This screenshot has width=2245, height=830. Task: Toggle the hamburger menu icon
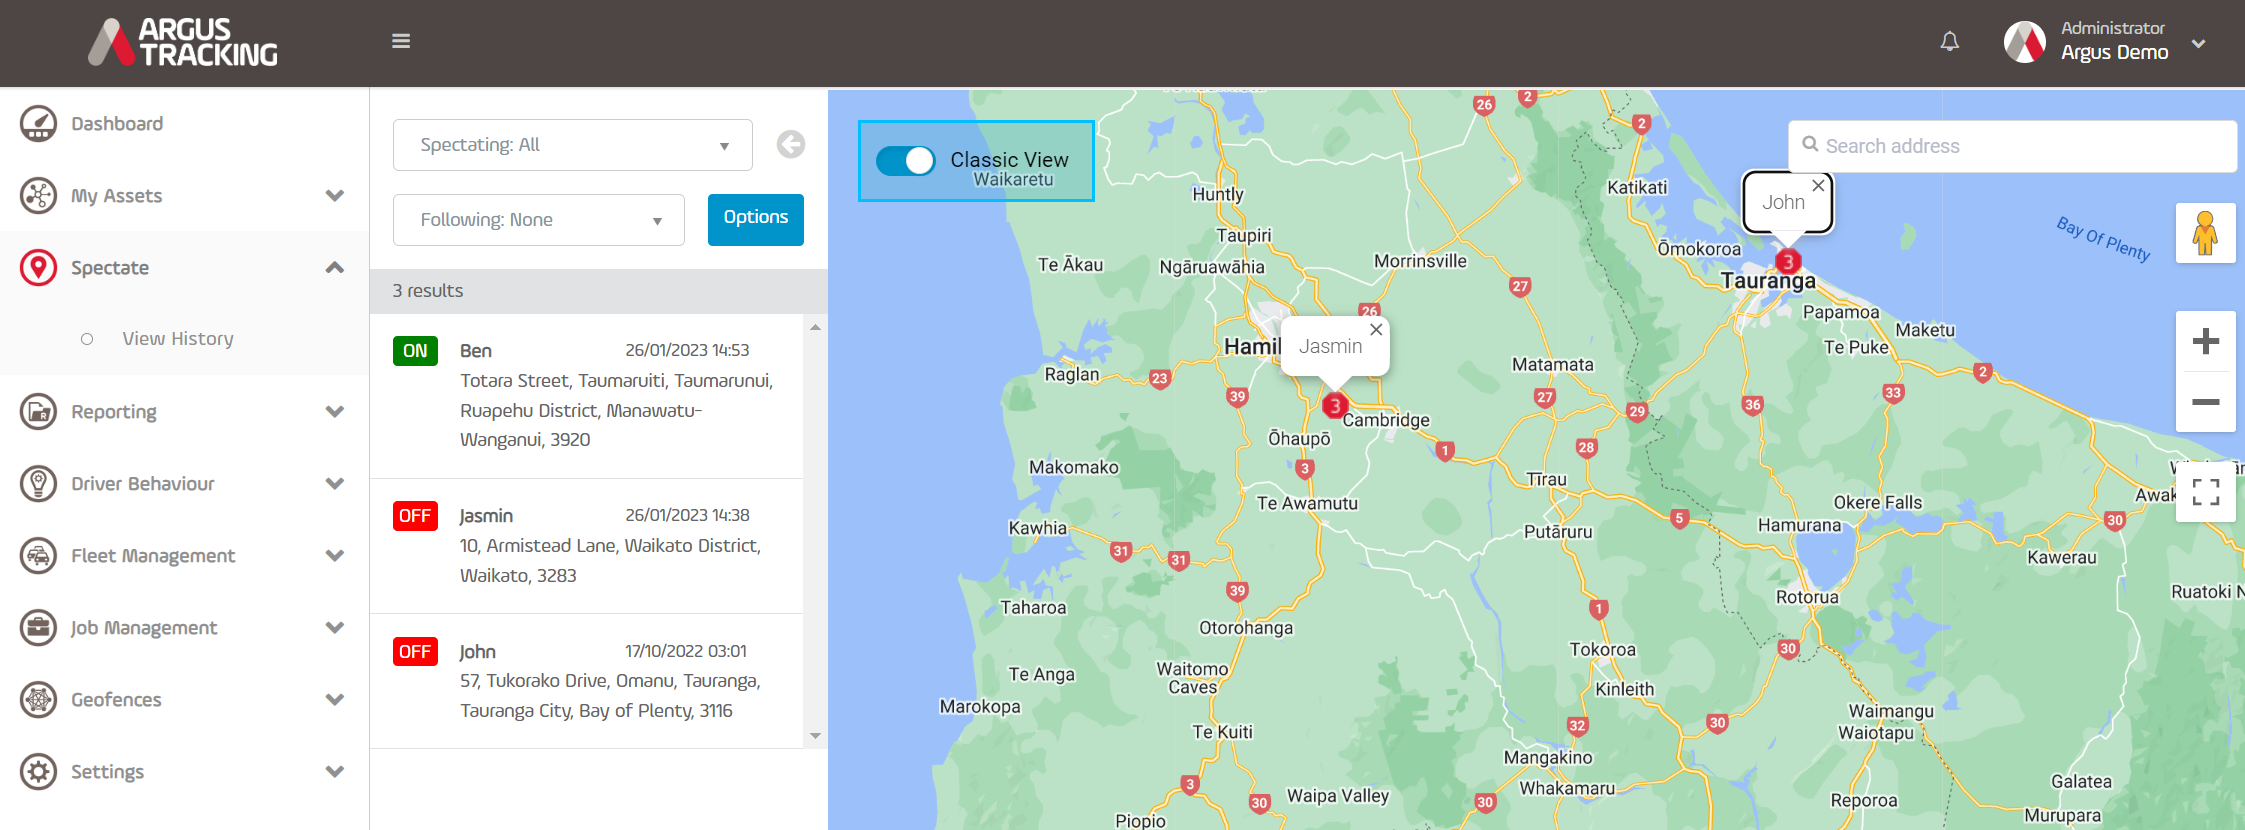[x=401, y=41]
